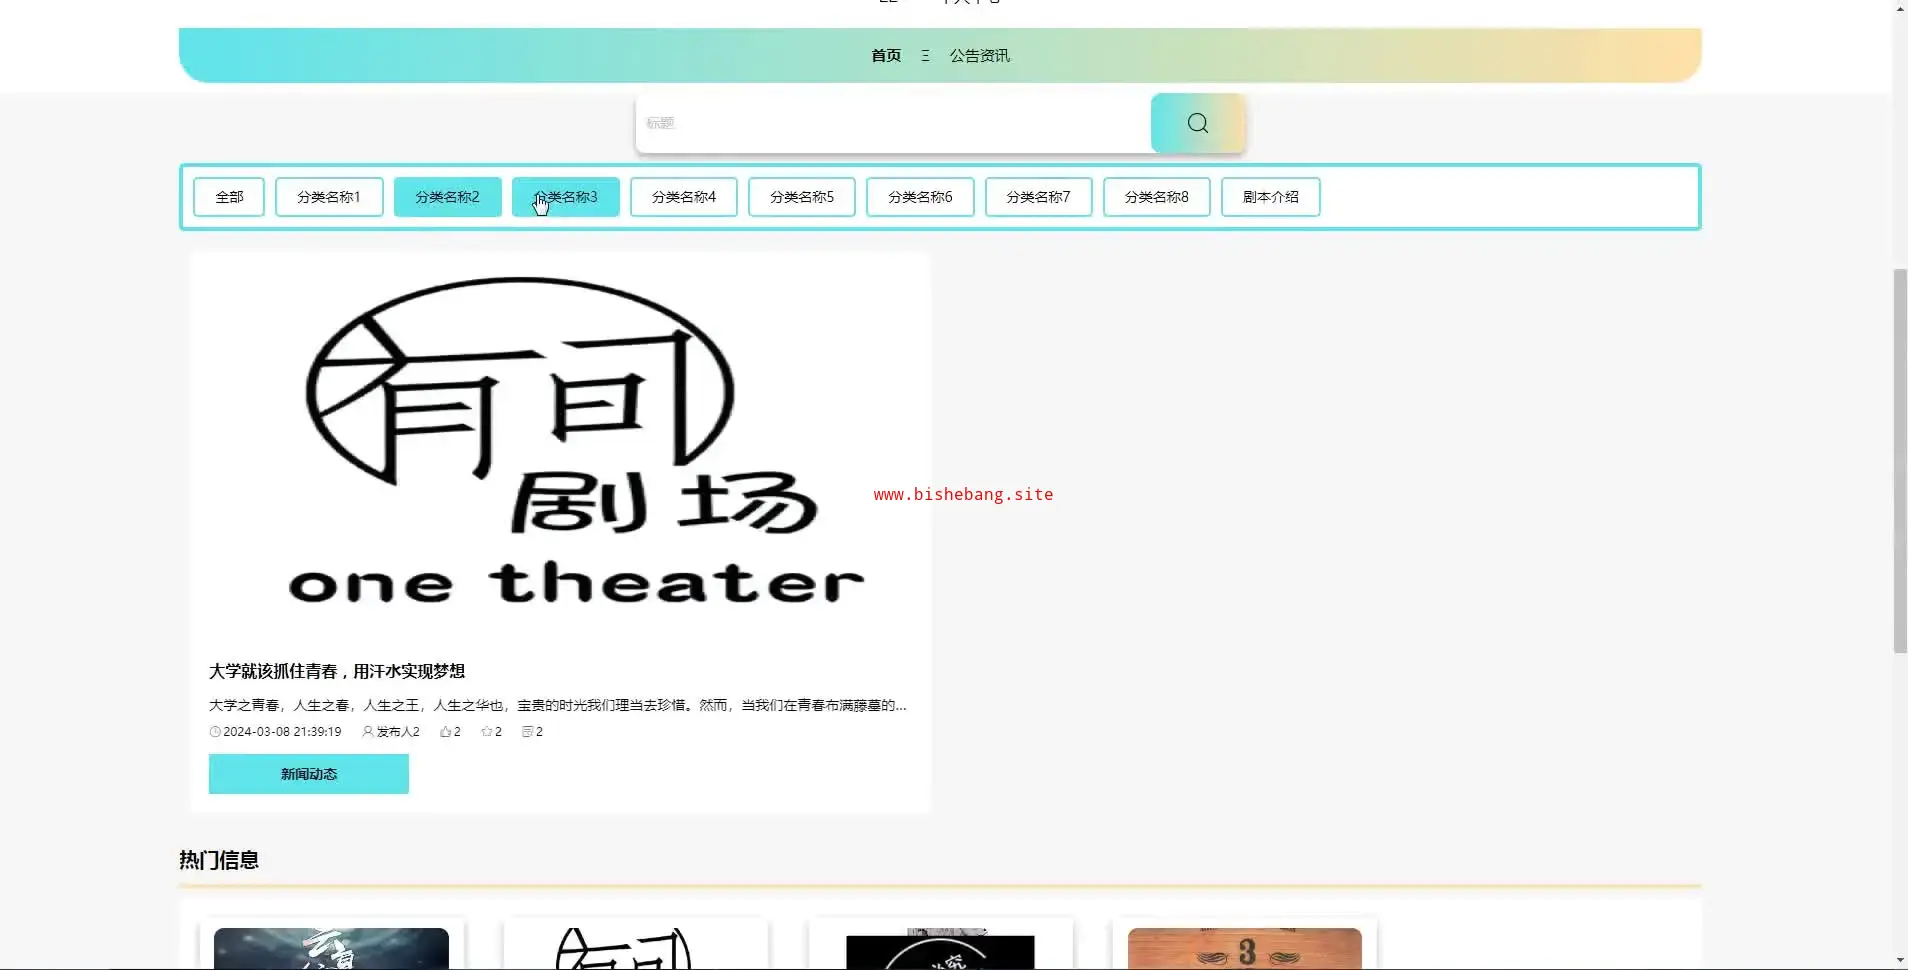The image size is (1908, 970).
Task: Filter by 分类名称4
Action: (x=683, y=197)
